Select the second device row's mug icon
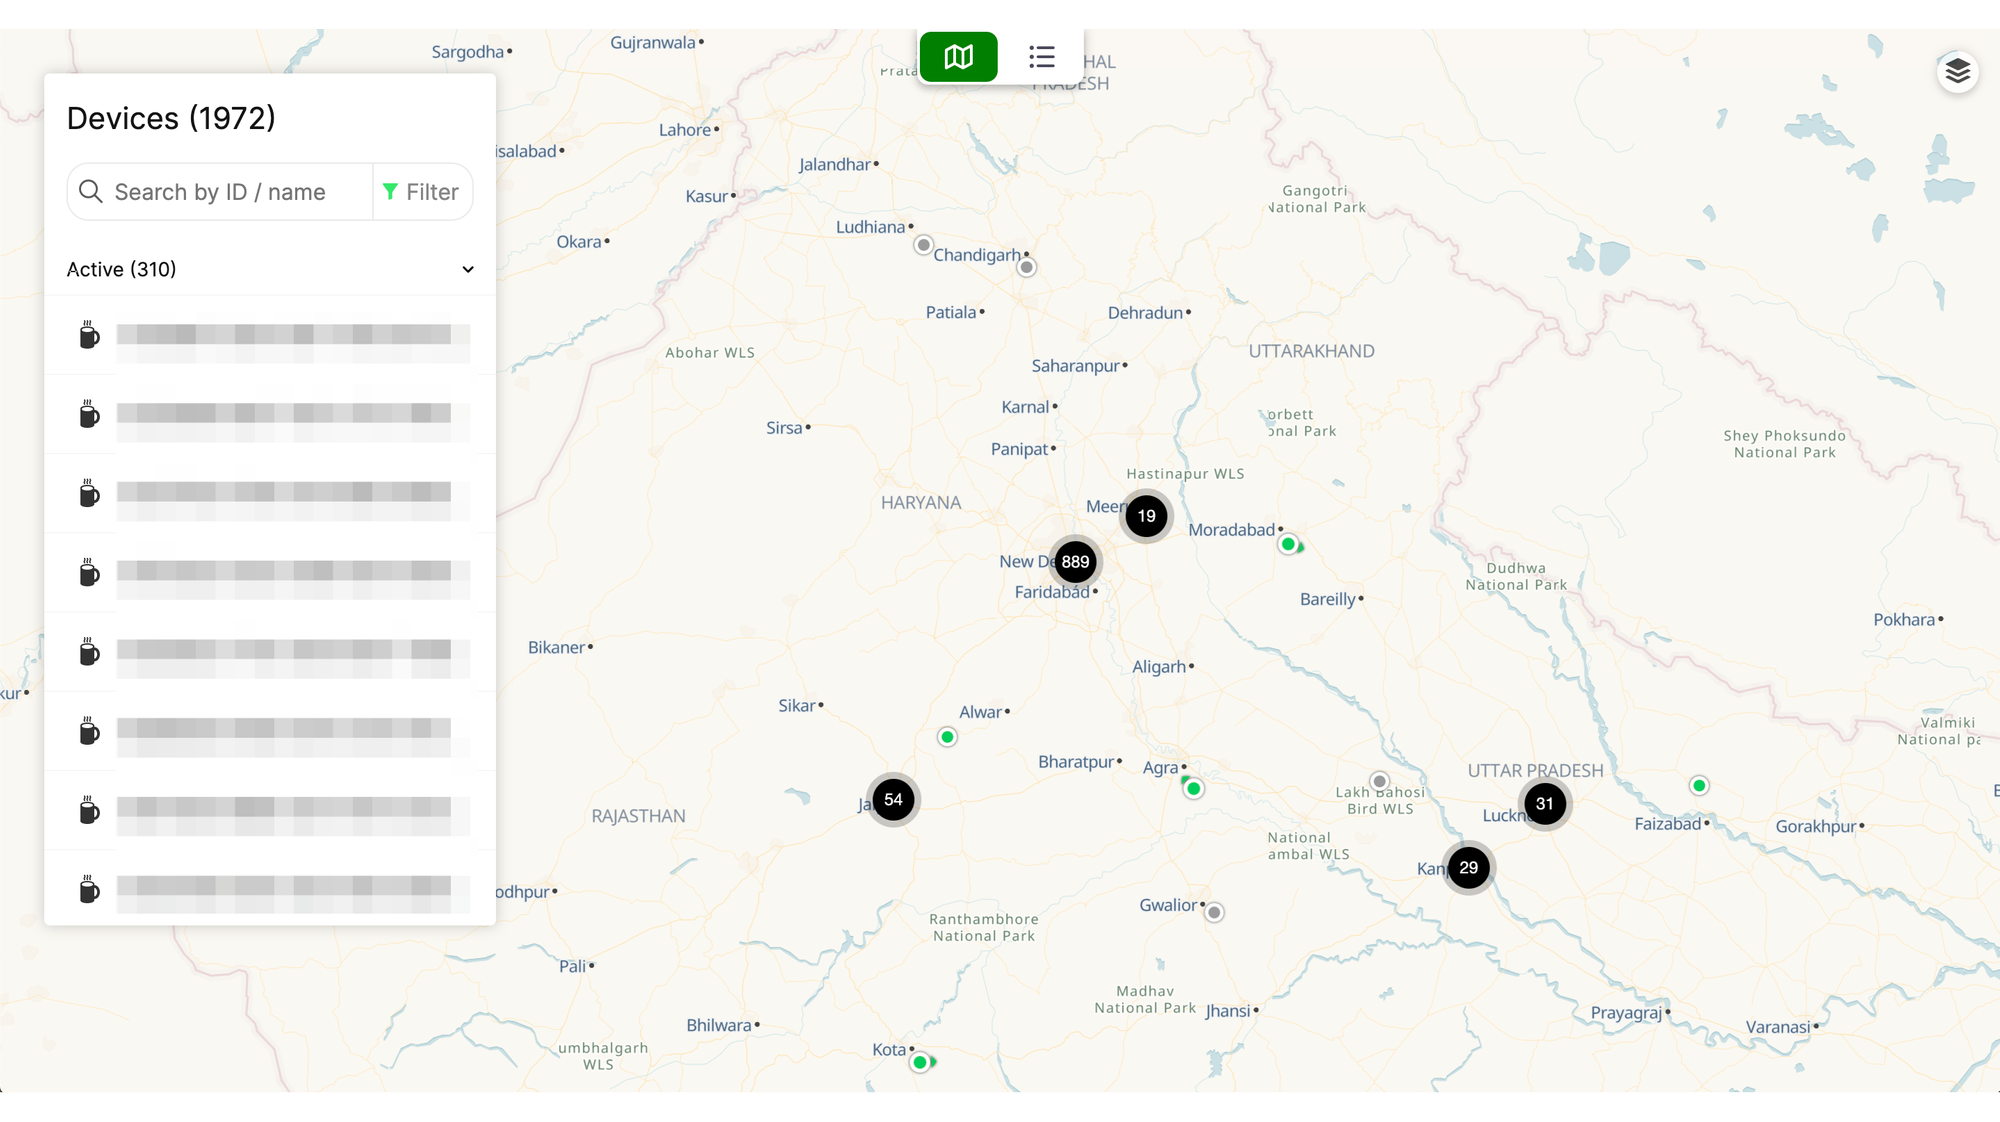 (x=89, y=414)
